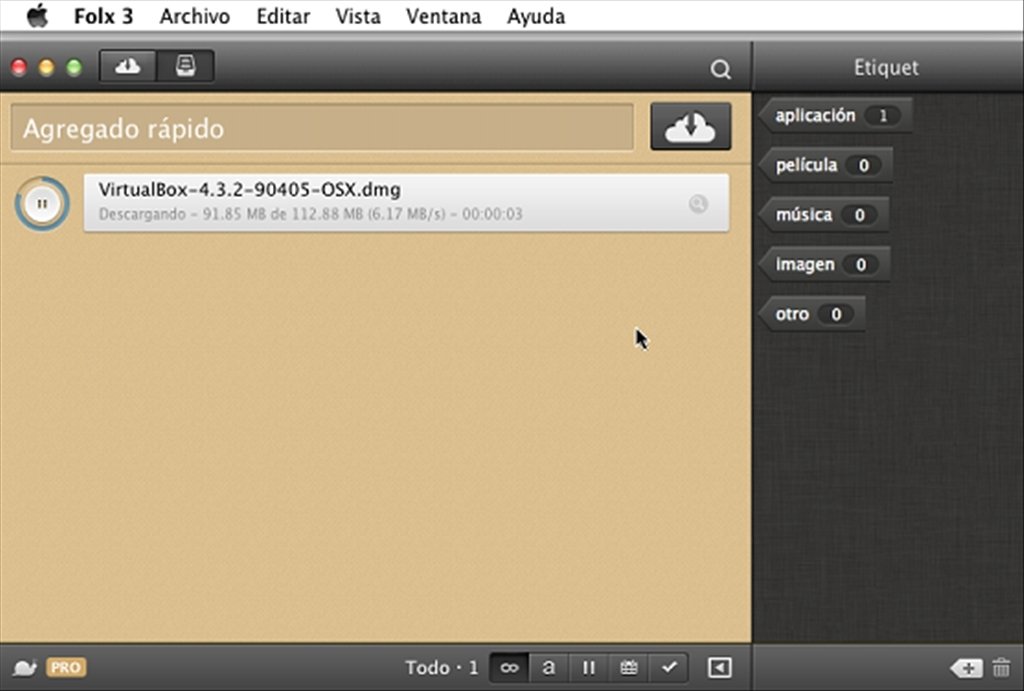The image size is (1024, 691).
Task: Click the Etiquet panel header
Action: click(886, 67)
